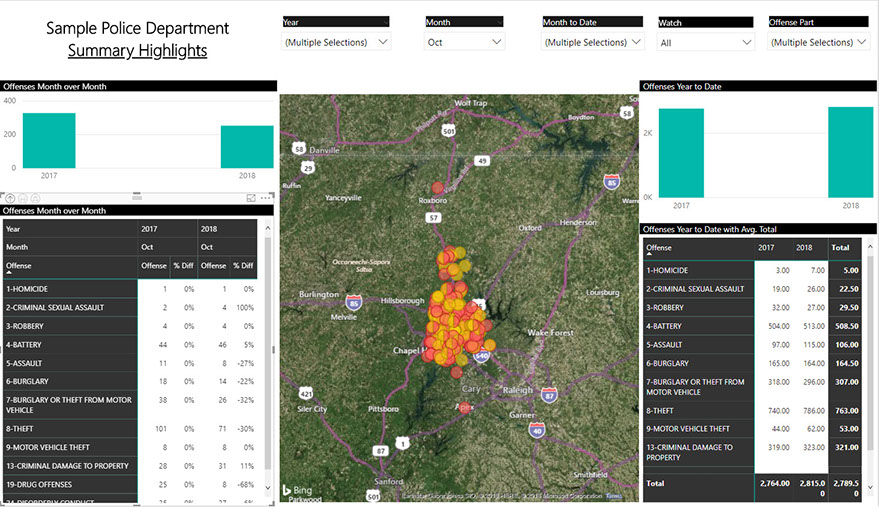Open focus mode for the chart visual
The height and width of the screenshot is (507, 879).
click(252, 198)
